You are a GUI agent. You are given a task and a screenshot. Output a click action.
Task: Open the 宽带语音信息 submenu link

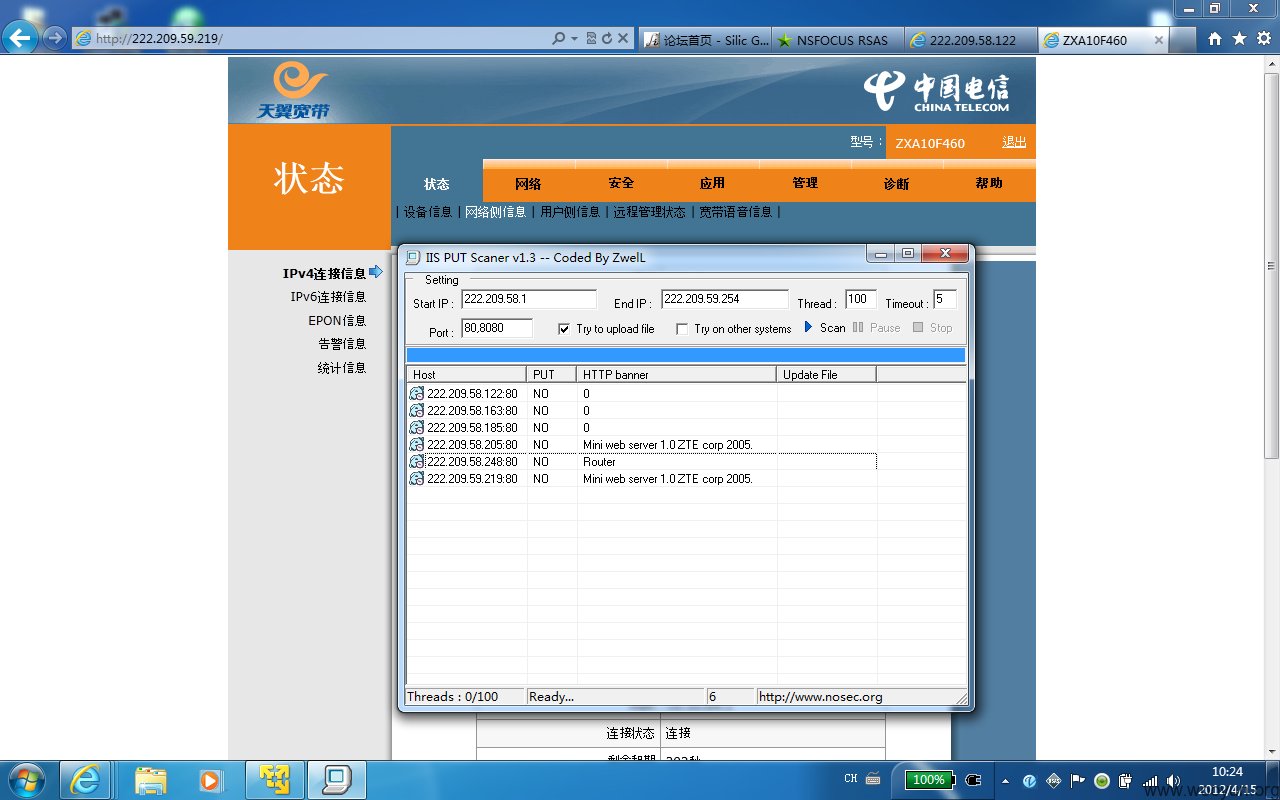tap(735, 212)
